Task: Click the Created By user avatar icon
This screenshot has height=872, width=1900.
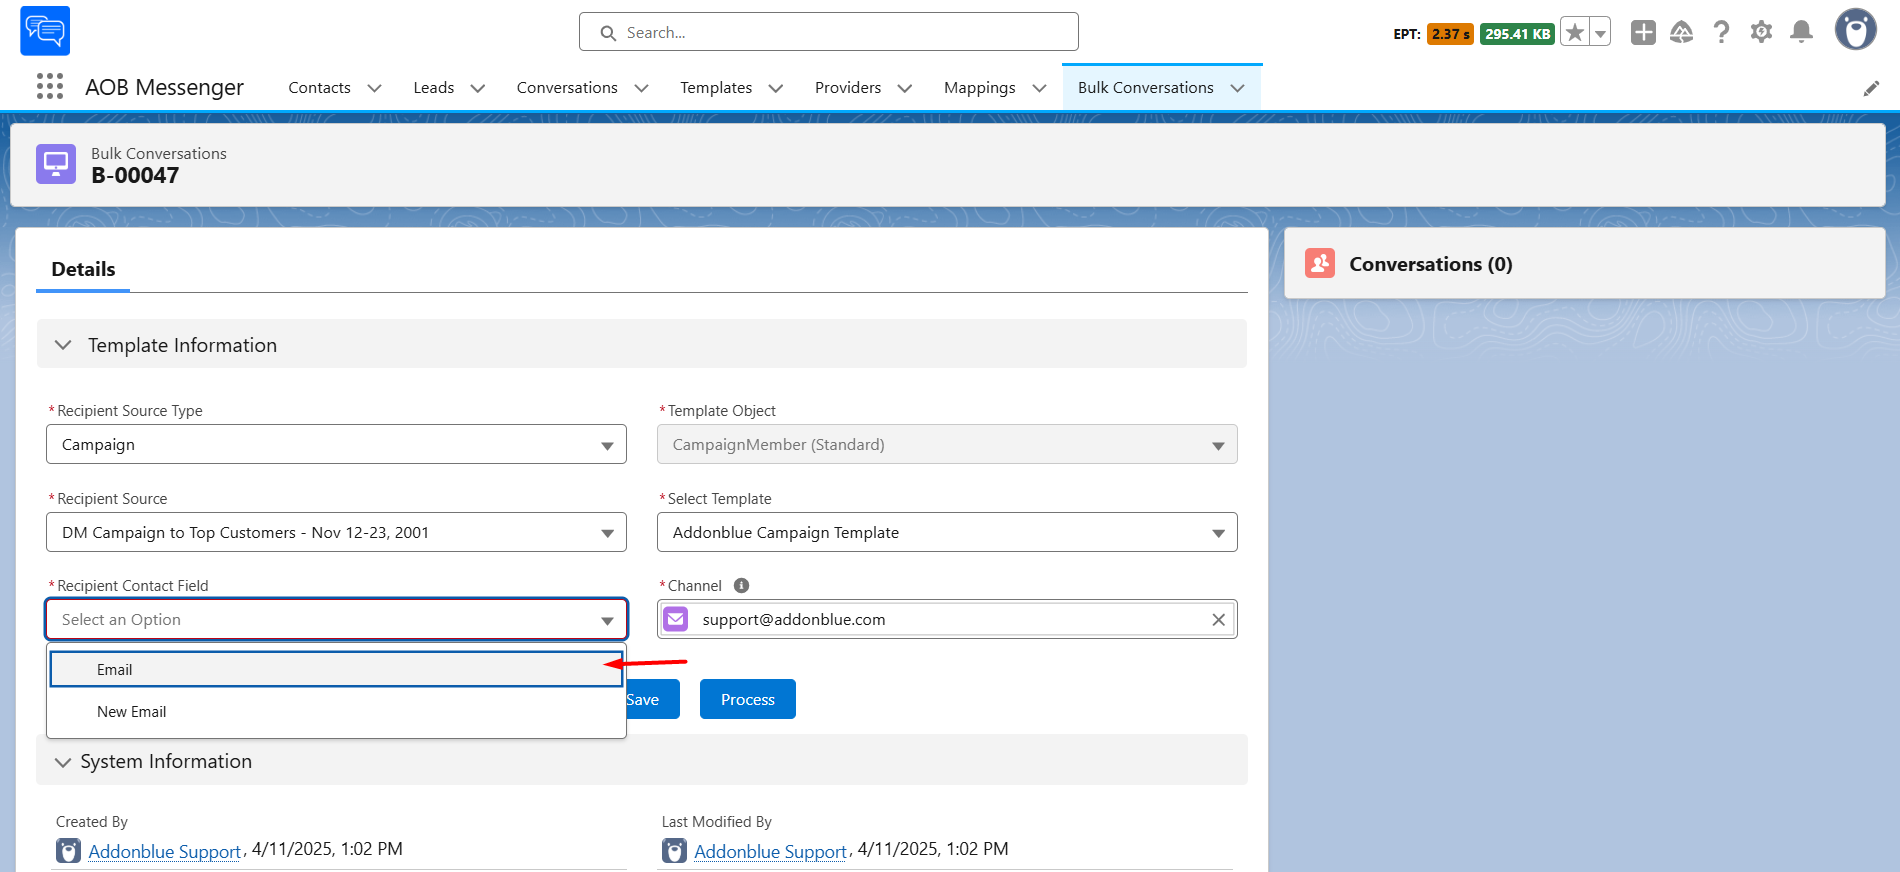Action: pyautogui.click(x=68, y=851)
